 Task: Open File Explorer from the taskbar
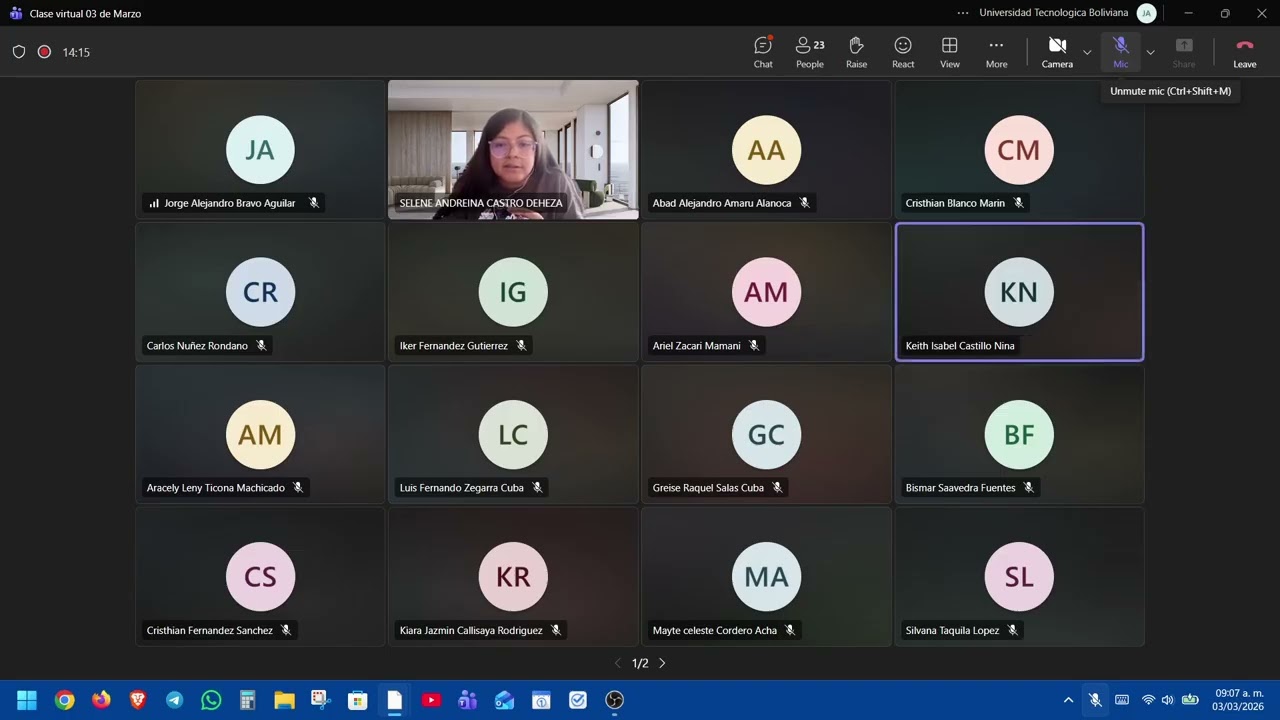284,700
